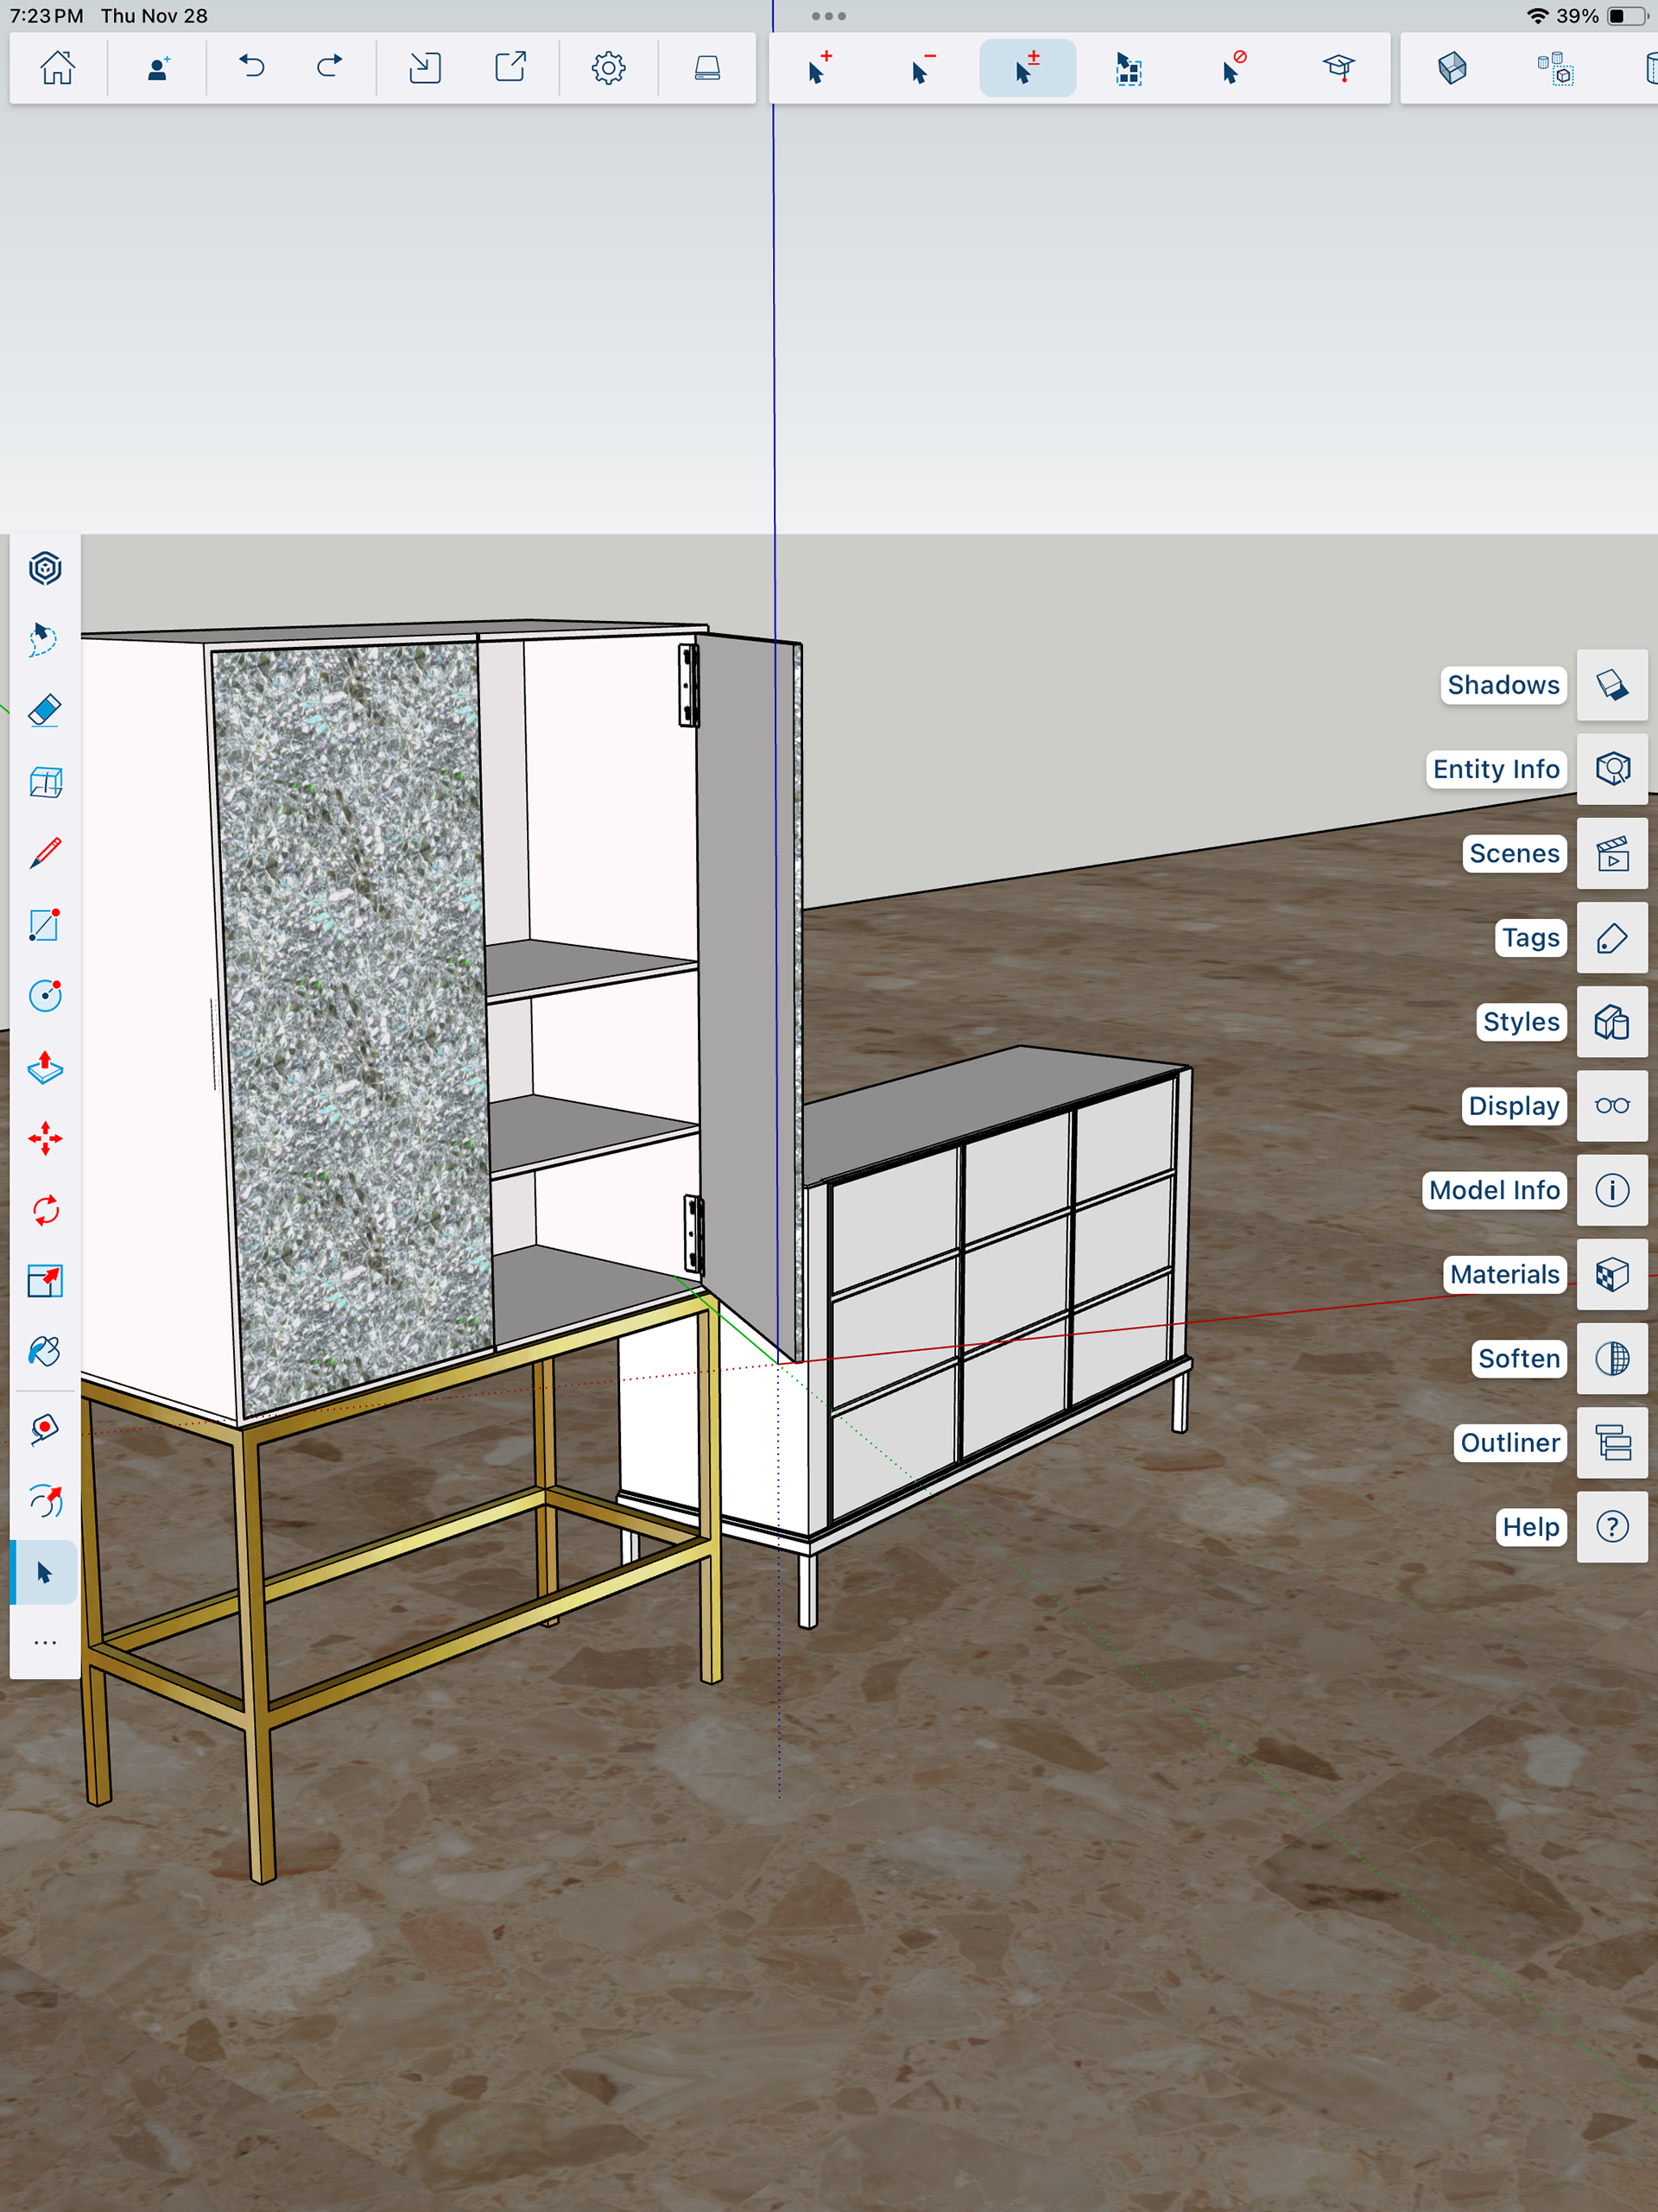Toggle add/subtract selection mode
Screen dimensions: 1658x2212
pyautogui.click(x=1027, y=68)
